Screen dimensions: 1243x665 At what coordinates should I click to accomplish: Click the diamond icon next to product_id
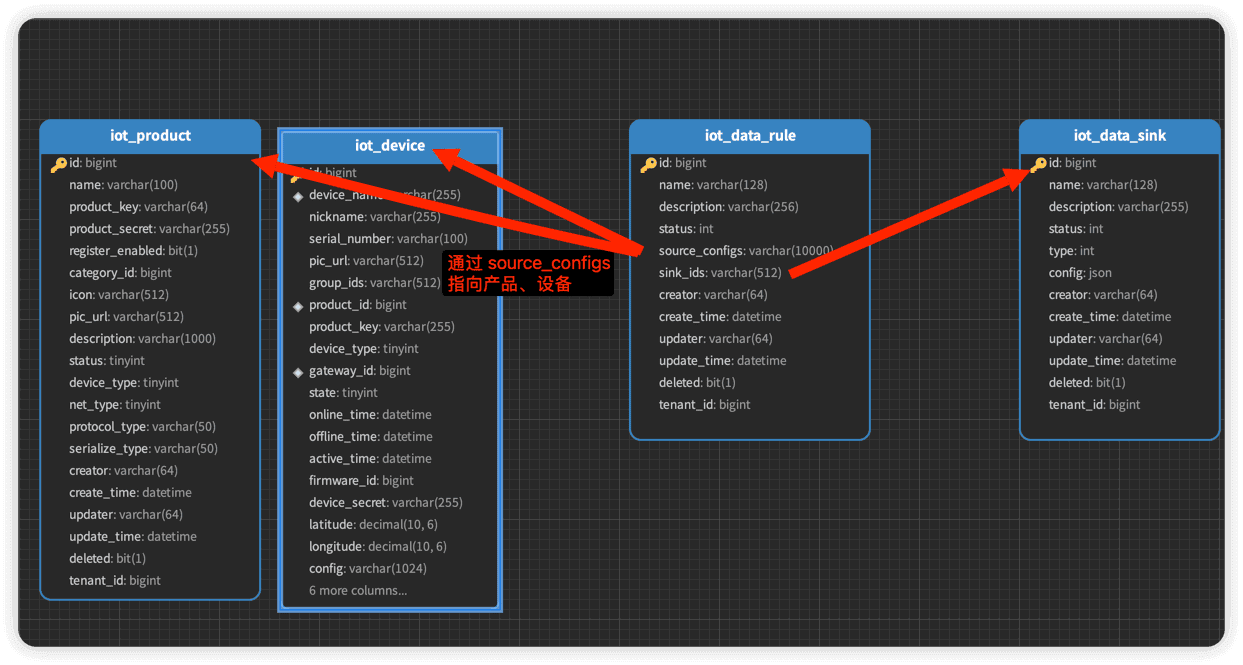point(298,306)
